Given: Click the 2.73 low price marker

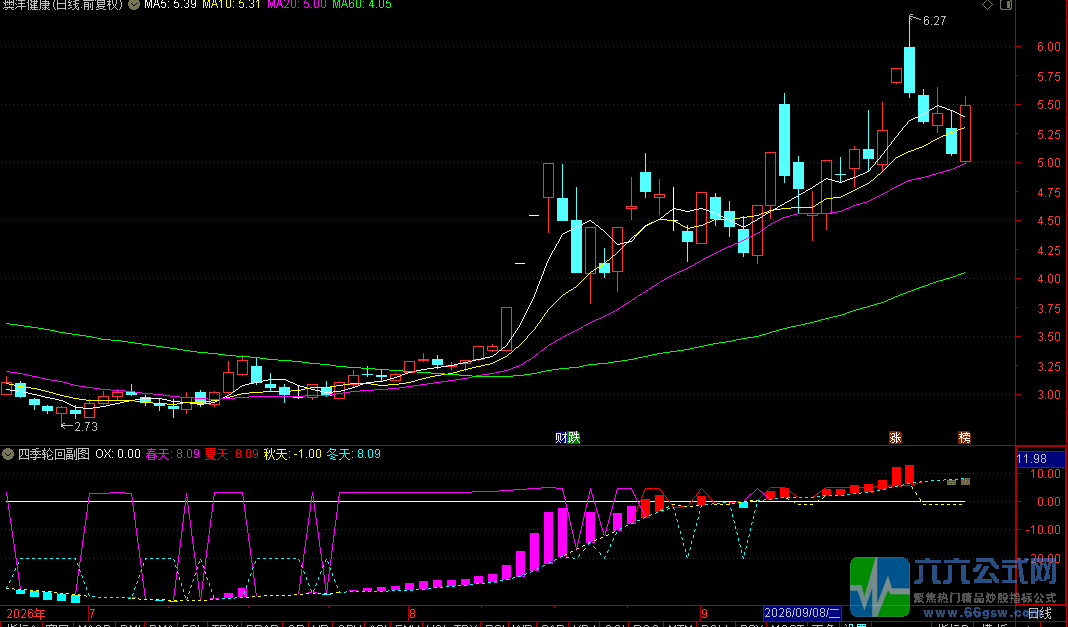Looking at the screenshot, I should click(x=86, y=427).
